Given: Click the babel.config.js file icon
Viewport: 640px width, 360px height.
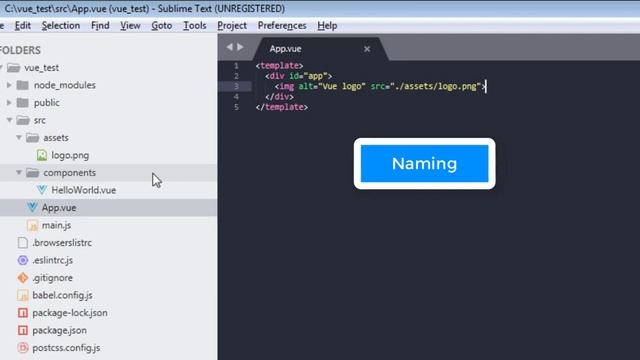Looking at the screenshot, I should coord(23,296).
